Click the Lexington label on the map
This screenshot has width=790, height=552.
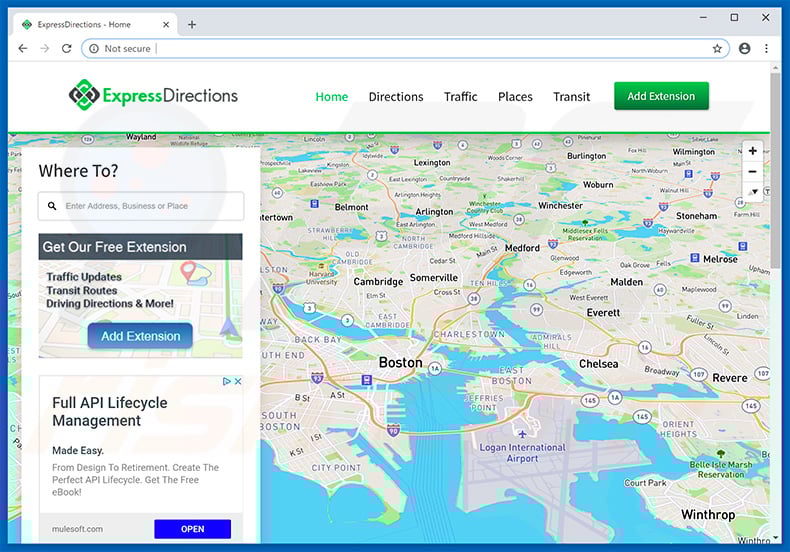pyautogui.click(x=432, y=163)
